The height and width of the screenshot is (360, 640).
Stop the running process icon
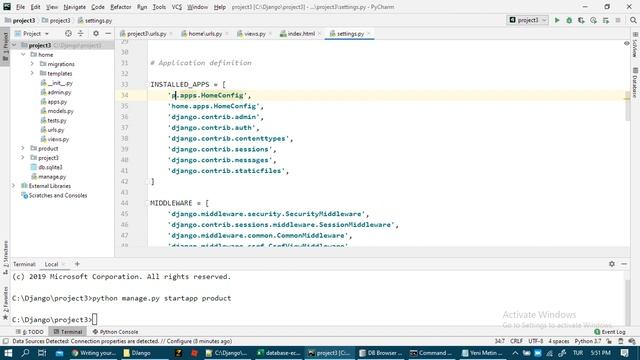(x=618, y=20)
